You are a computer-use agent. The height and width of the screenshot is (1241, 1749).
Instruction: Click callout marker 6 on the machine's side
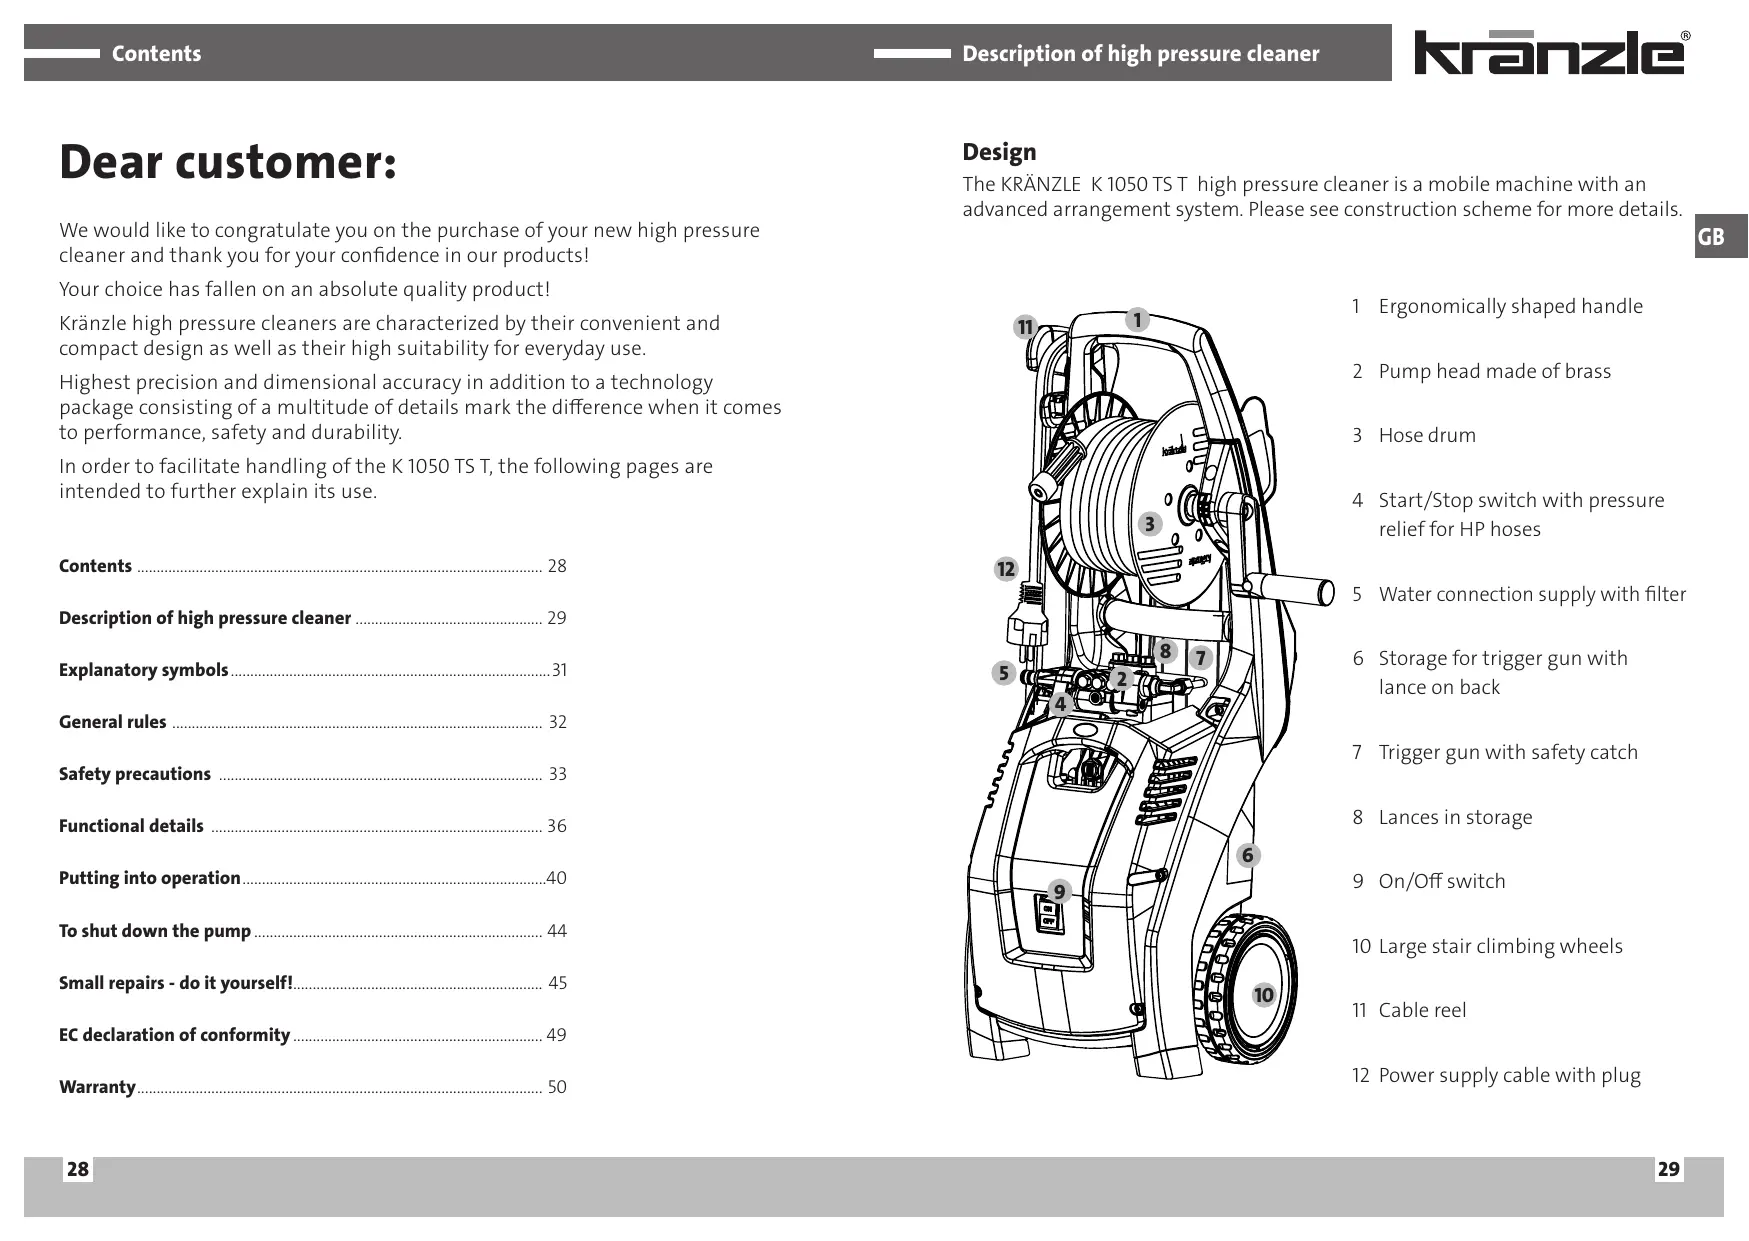point(1247,855)
